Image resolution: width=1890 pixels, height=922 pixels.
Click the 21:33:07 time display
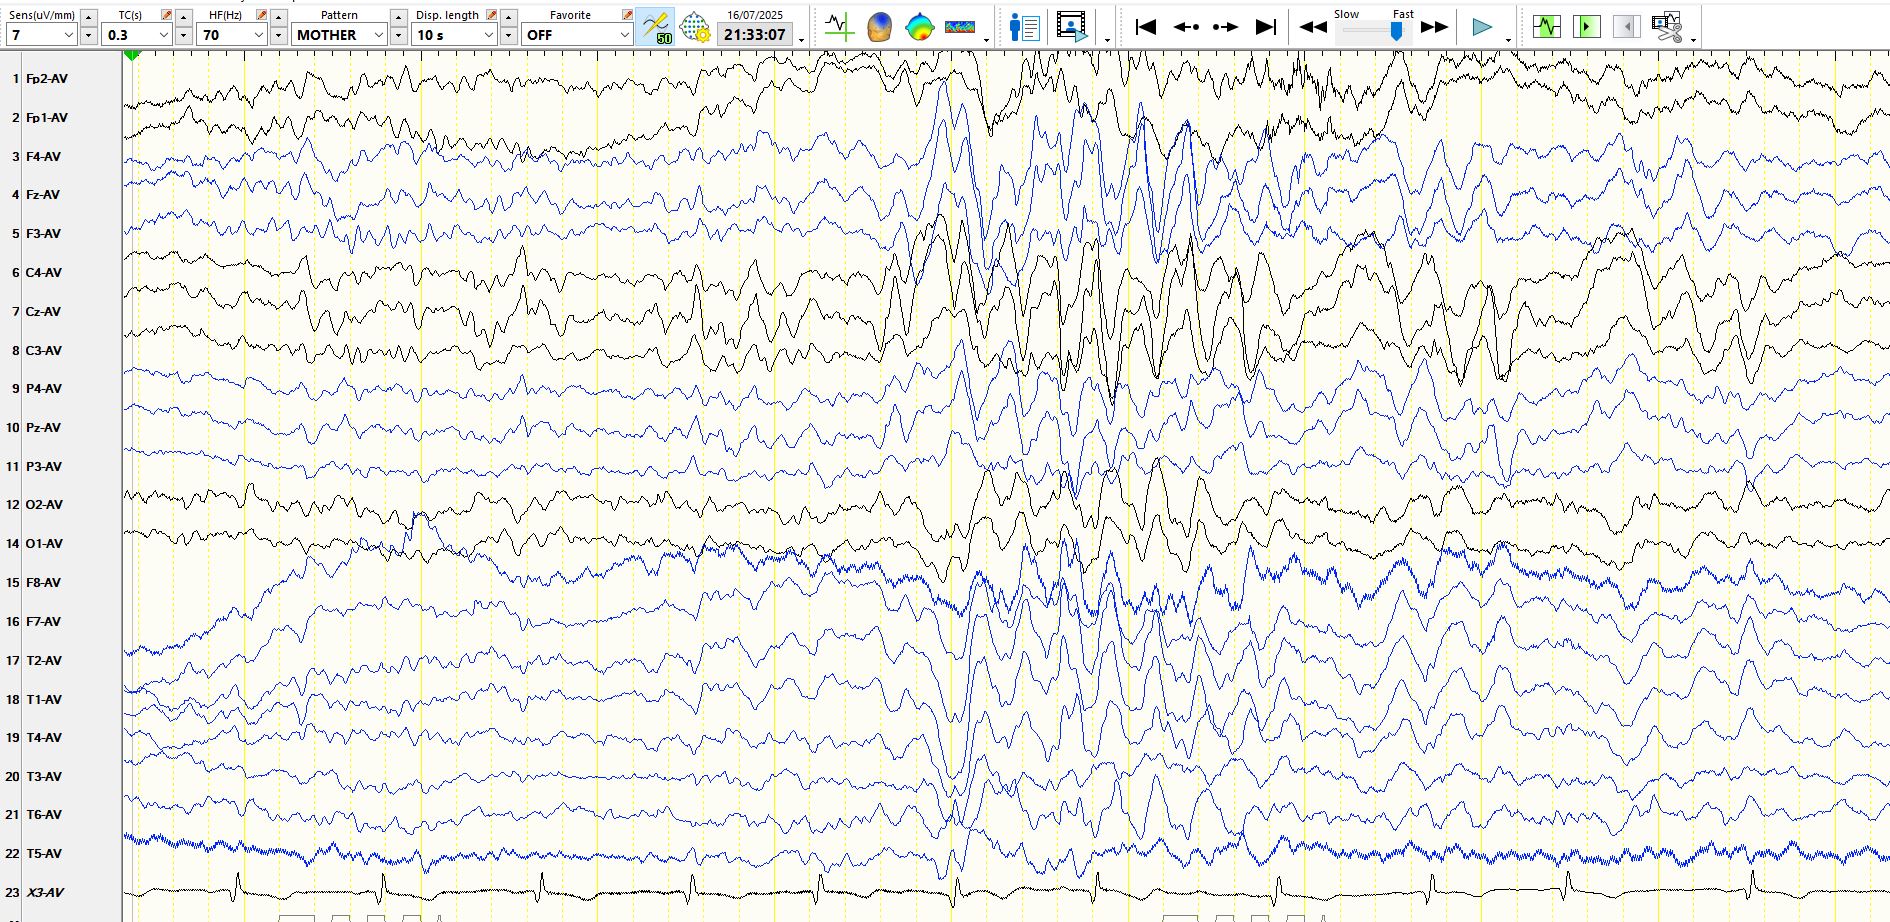pyautogui.click(x=755, y=35)
